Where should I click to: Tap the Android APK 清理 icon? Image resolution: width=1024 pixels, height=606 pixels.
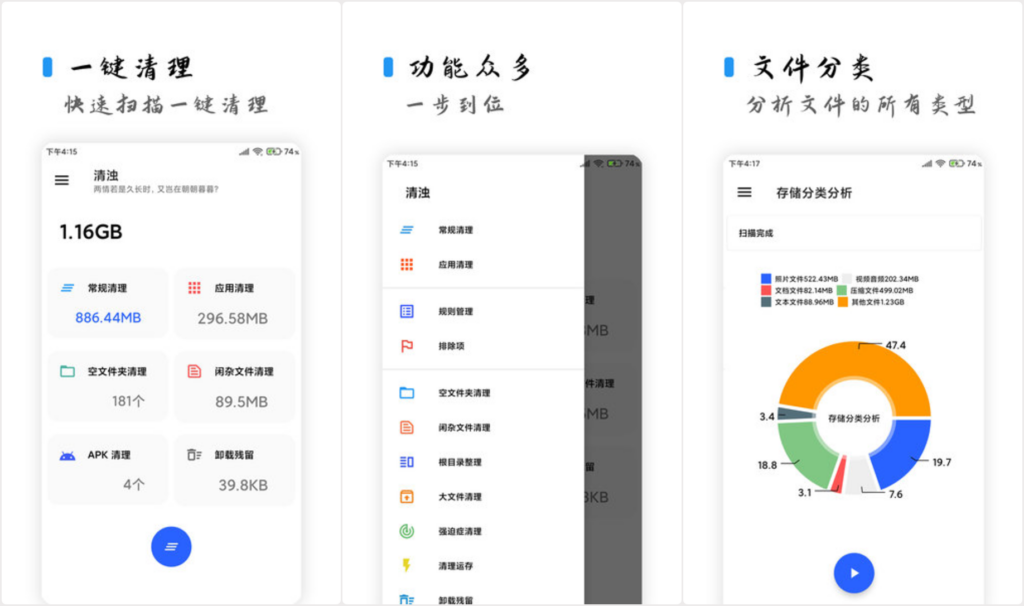[67, 455]
